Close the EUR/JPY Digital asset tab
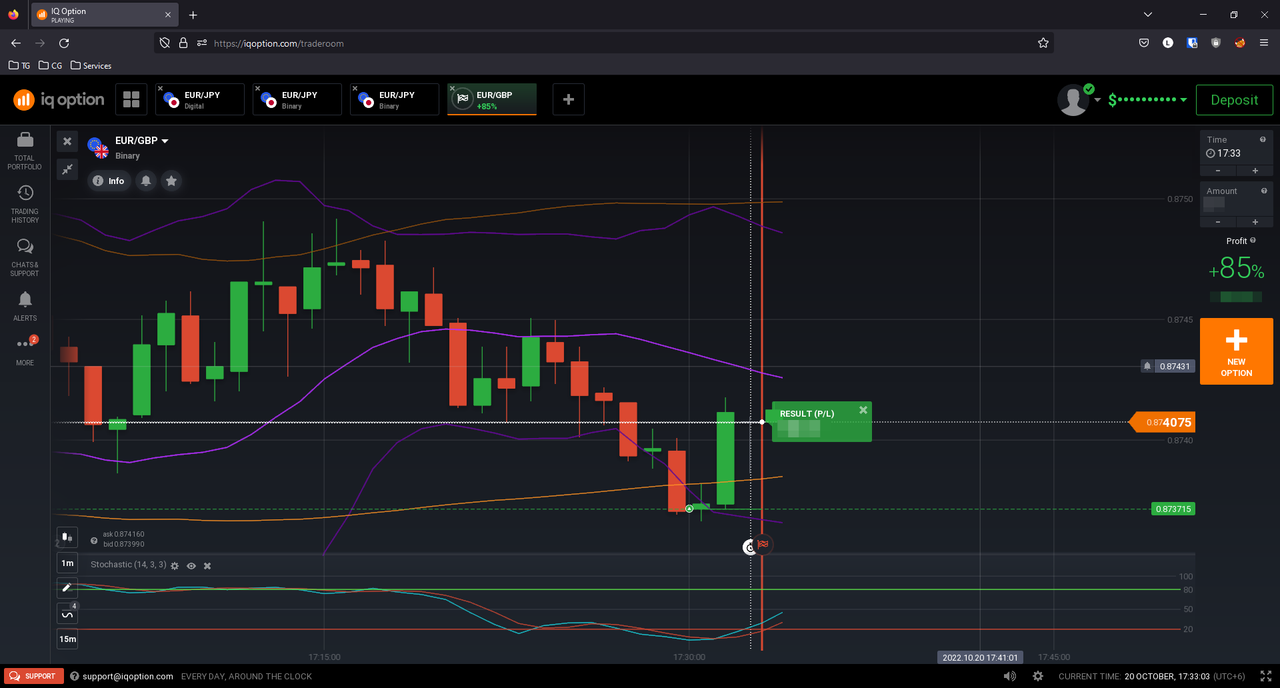Image resolution: width=1280 pixels, height=688 pixels. click(160, 89)
